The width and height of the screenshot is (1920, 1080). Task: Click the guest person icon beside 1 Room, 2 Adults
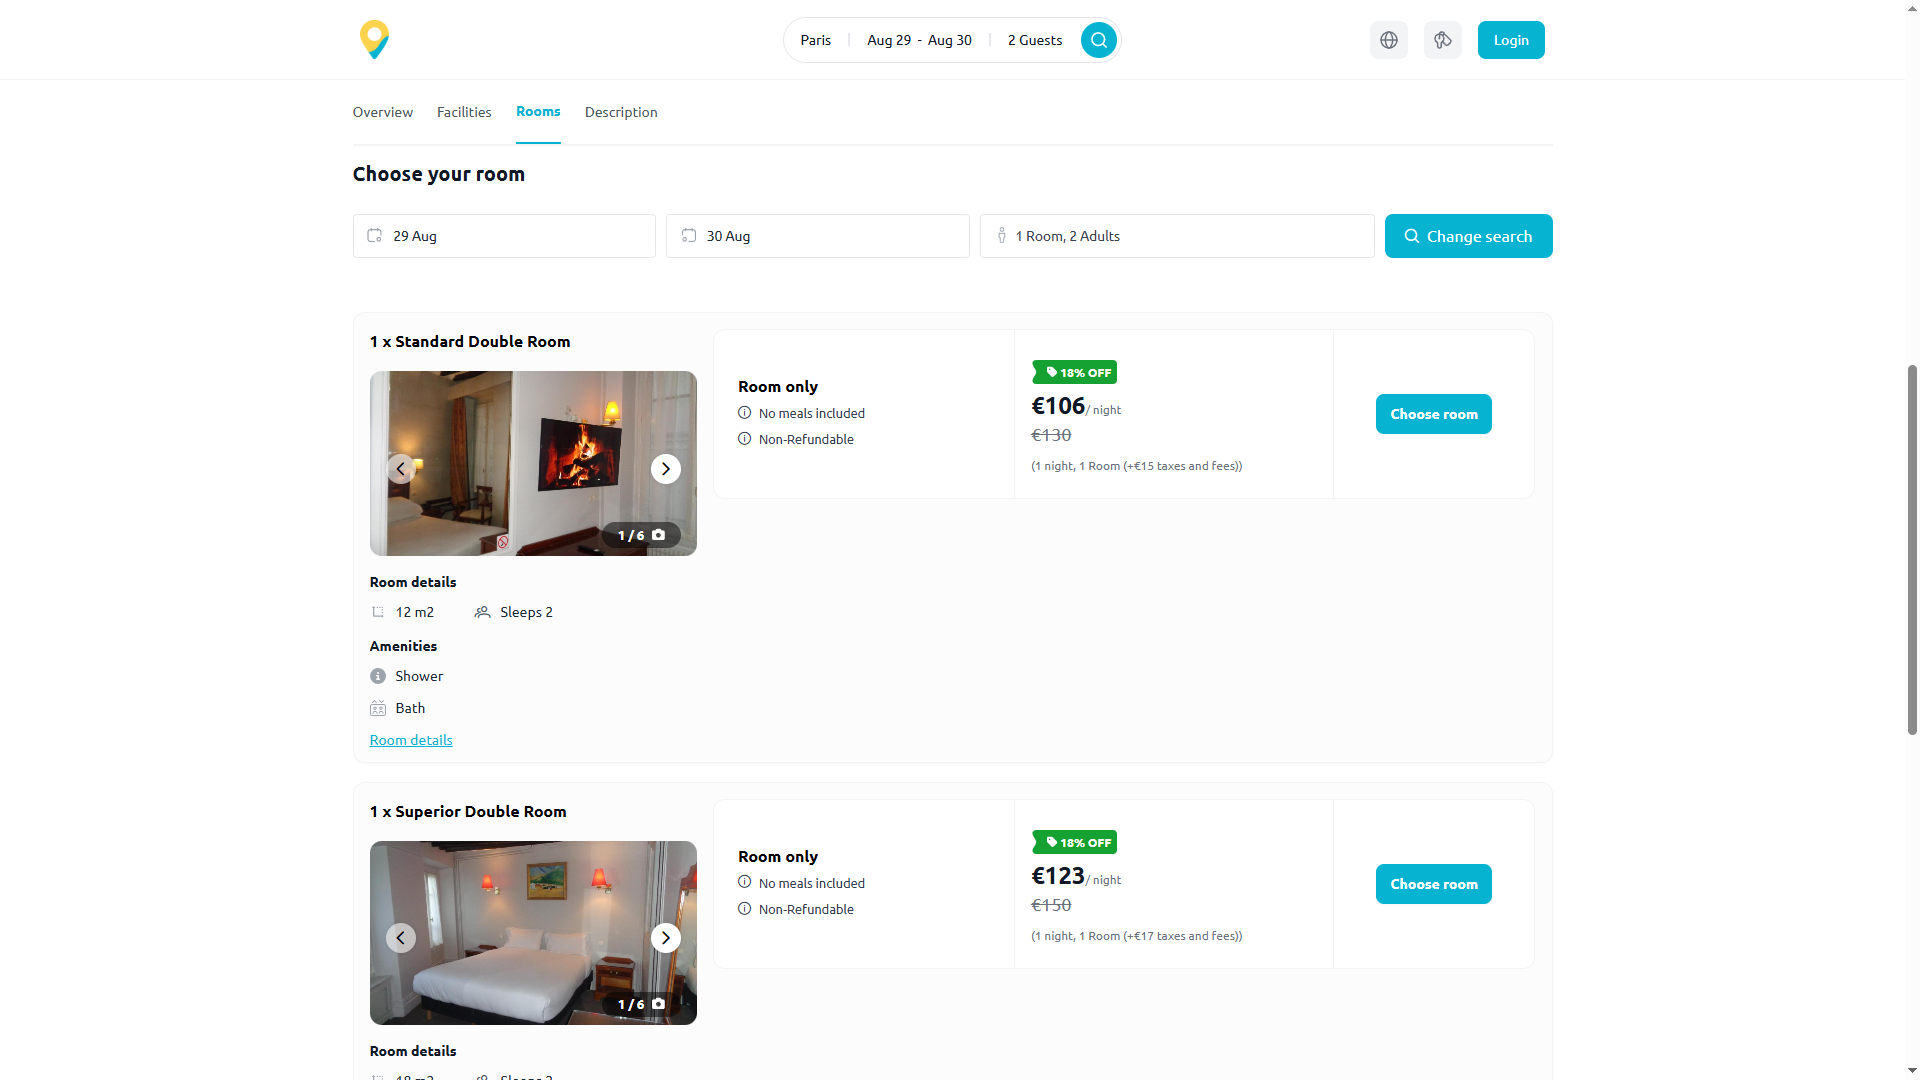(x=1002, y=235)
